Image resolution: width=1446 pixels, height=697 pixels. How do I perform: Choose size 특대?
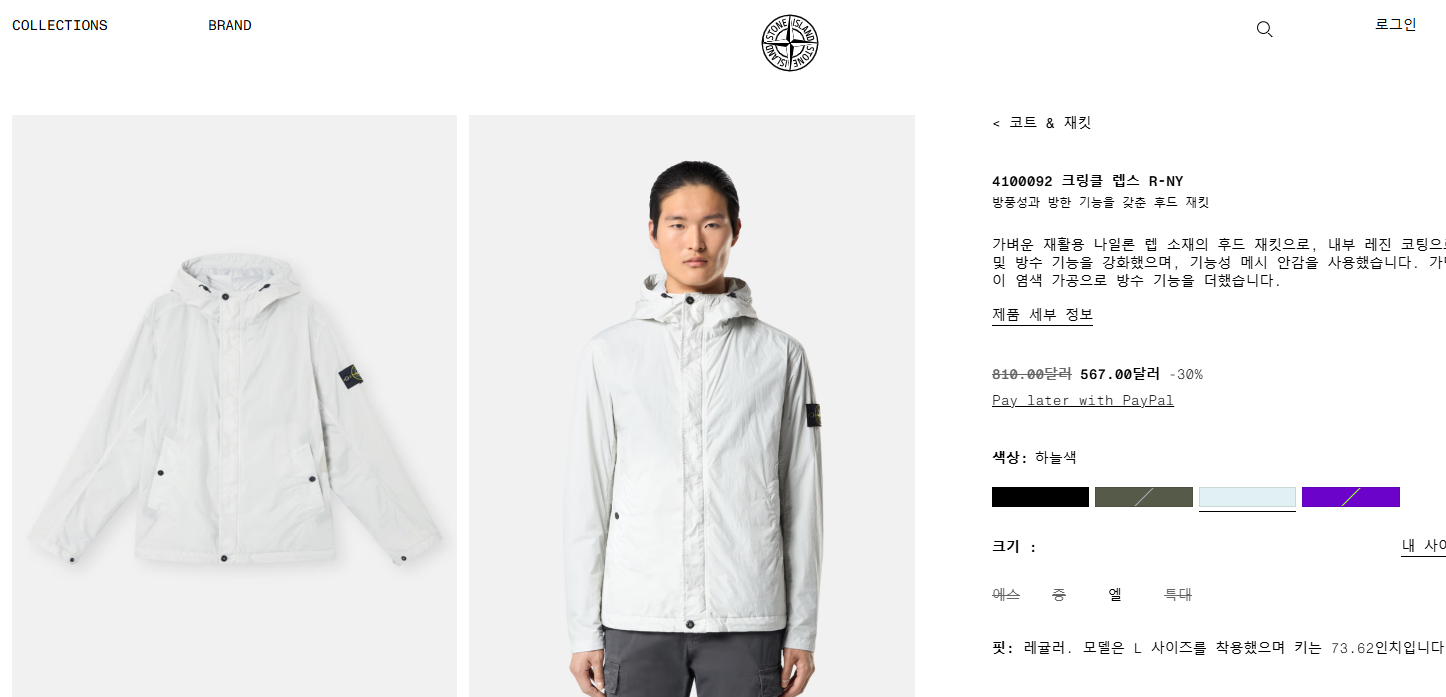pyautogui.click(x=1178, y=595)
